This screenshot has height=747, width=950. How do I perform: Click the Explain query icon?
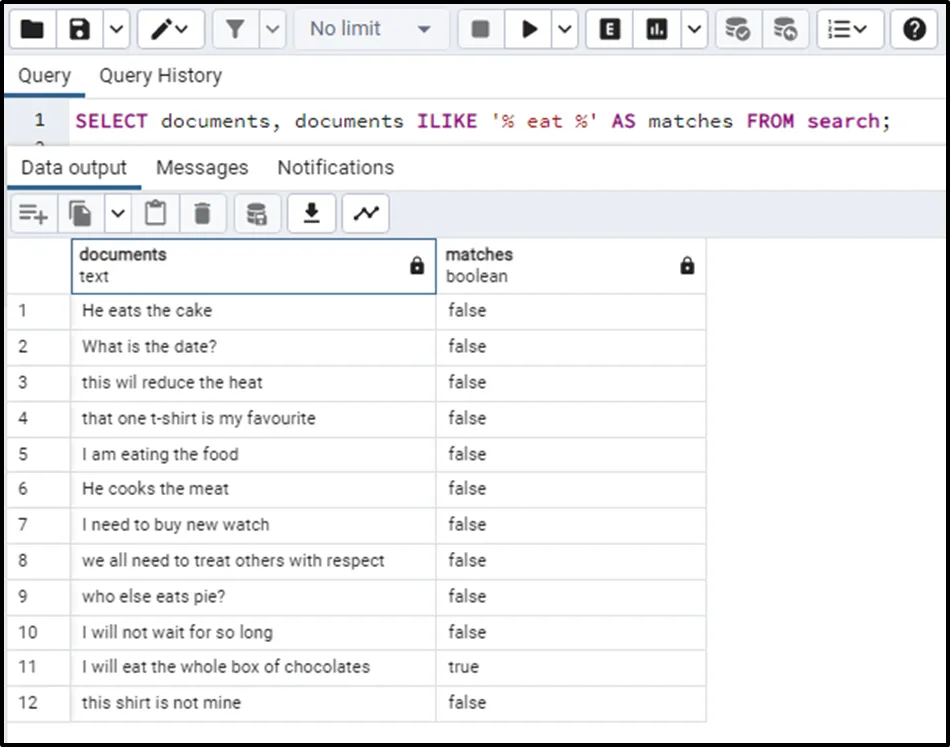click(x=609, y=30)
